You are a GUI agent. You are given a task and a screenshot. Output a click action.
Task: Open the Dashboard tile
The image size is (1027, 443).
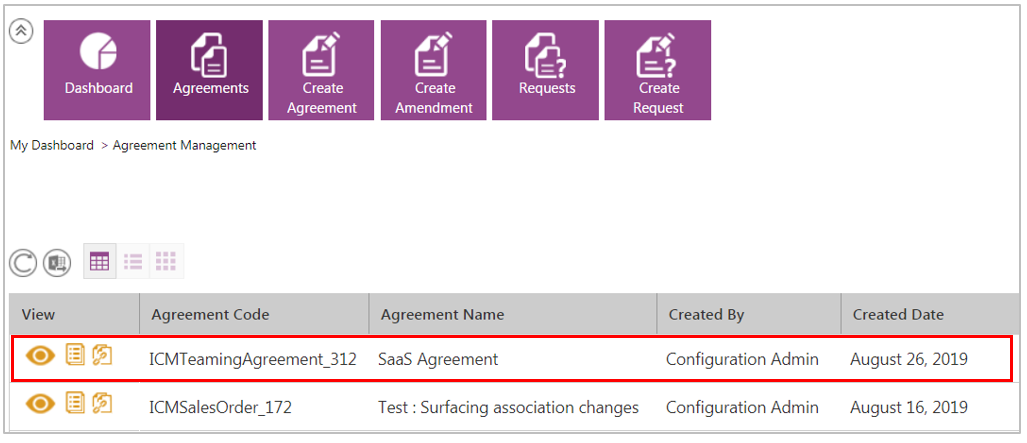[x=98, y=70]
